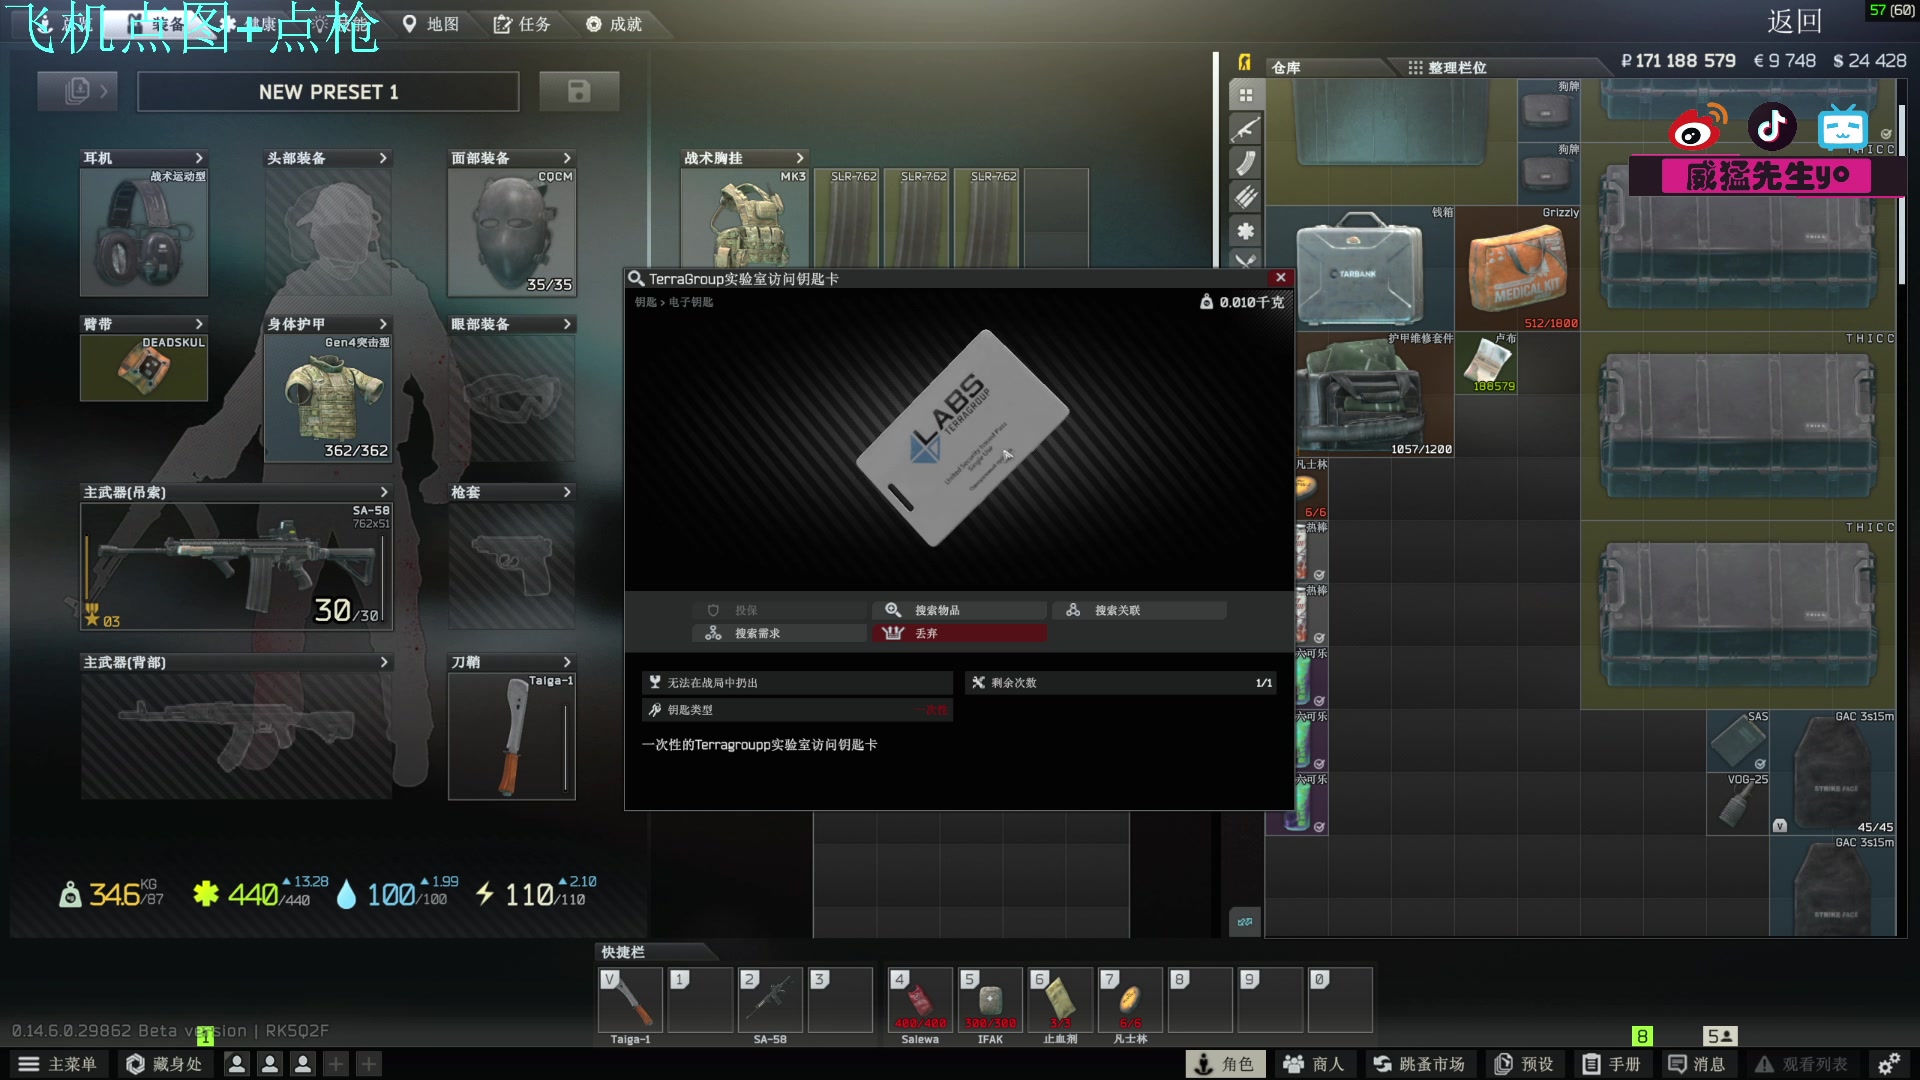1920x1080 pixels.
Task: Click the 整理栏位 sort button
Action: tap(1447, 67)
